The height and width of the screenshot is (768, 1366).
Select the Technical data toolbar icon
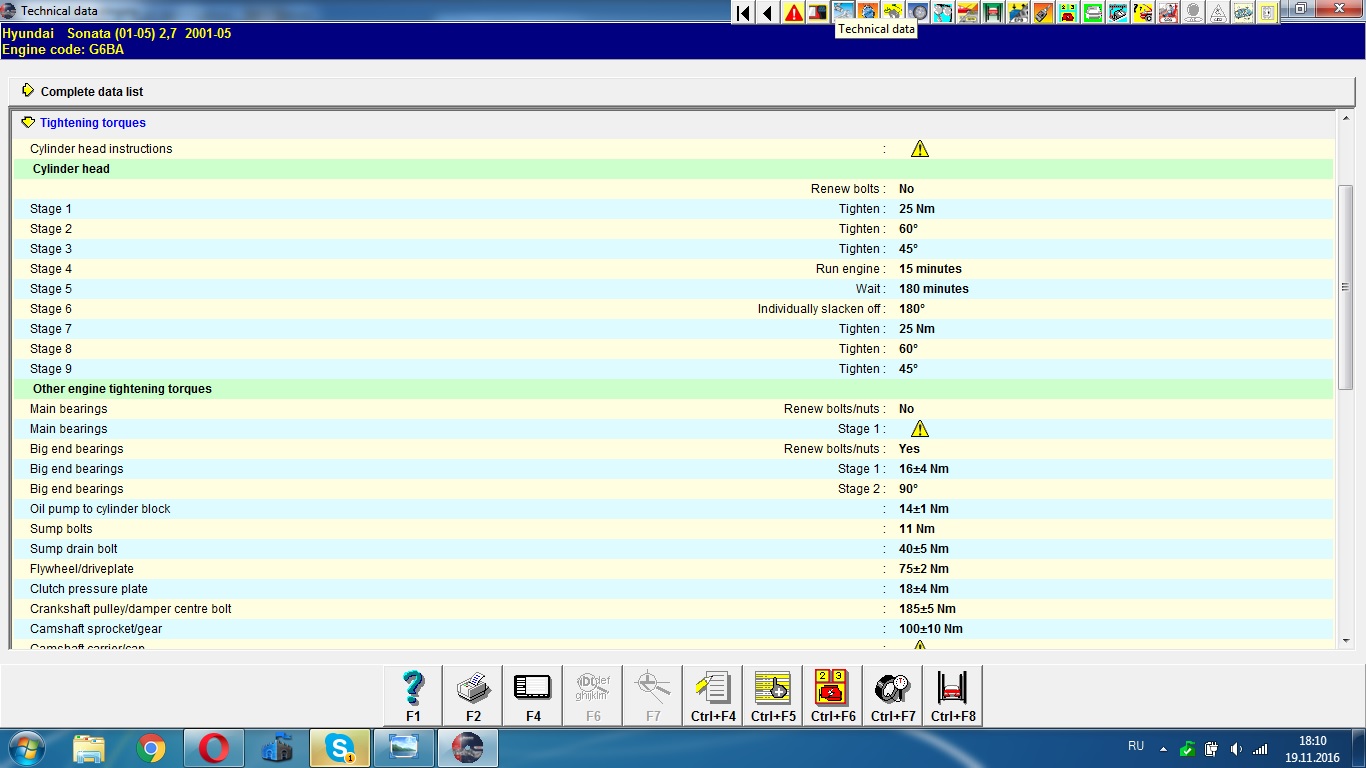[x=844, y=13]
